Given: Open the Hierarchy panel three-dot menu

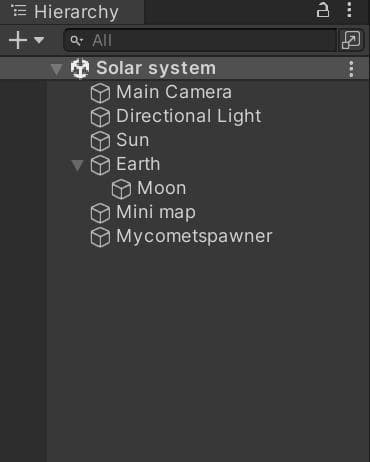Looking at the screenshot, I should (349, 10).
